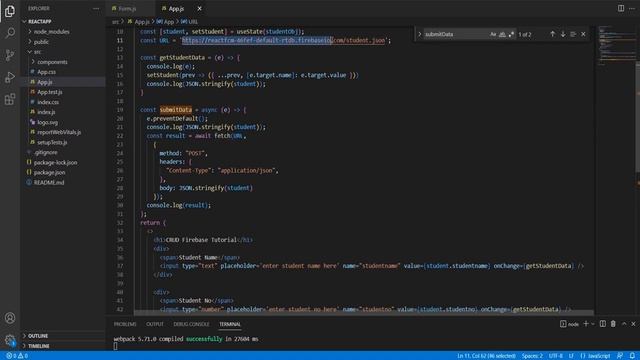Switch to the Terminal tab

(230, 324)
